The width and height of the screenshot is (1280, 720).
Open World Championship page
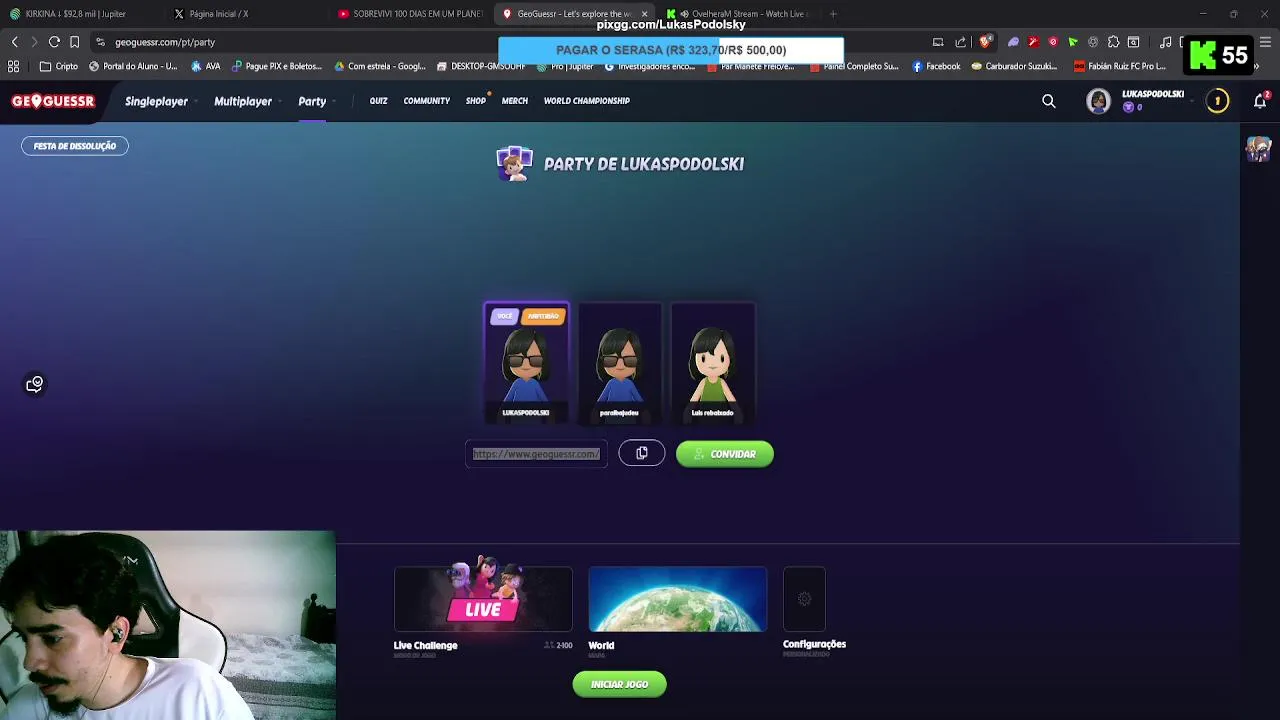click(587, 101)
